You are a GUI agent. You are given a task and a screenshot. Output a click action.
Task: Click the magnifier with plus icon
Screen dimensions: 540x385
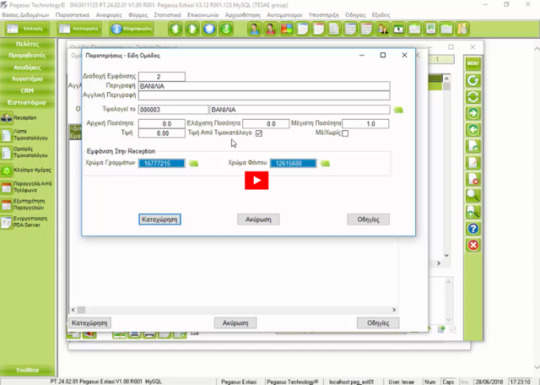pyautogui.click(x=473, y=212)
